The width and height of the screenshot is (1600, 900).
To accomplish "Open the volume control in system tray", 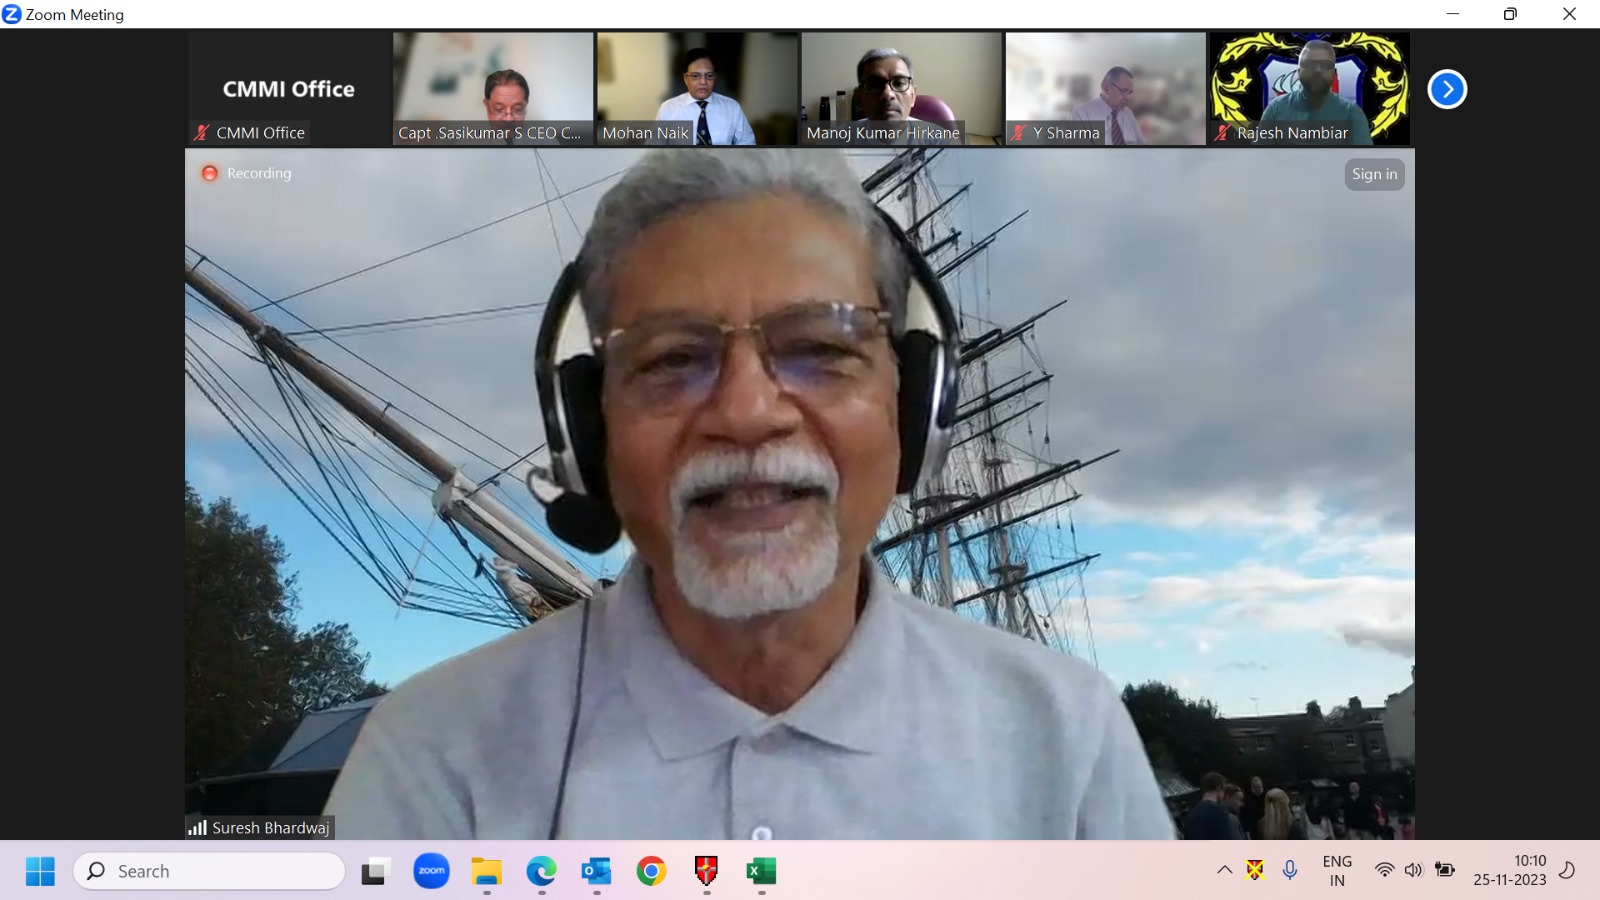I will click(1413, 870).
